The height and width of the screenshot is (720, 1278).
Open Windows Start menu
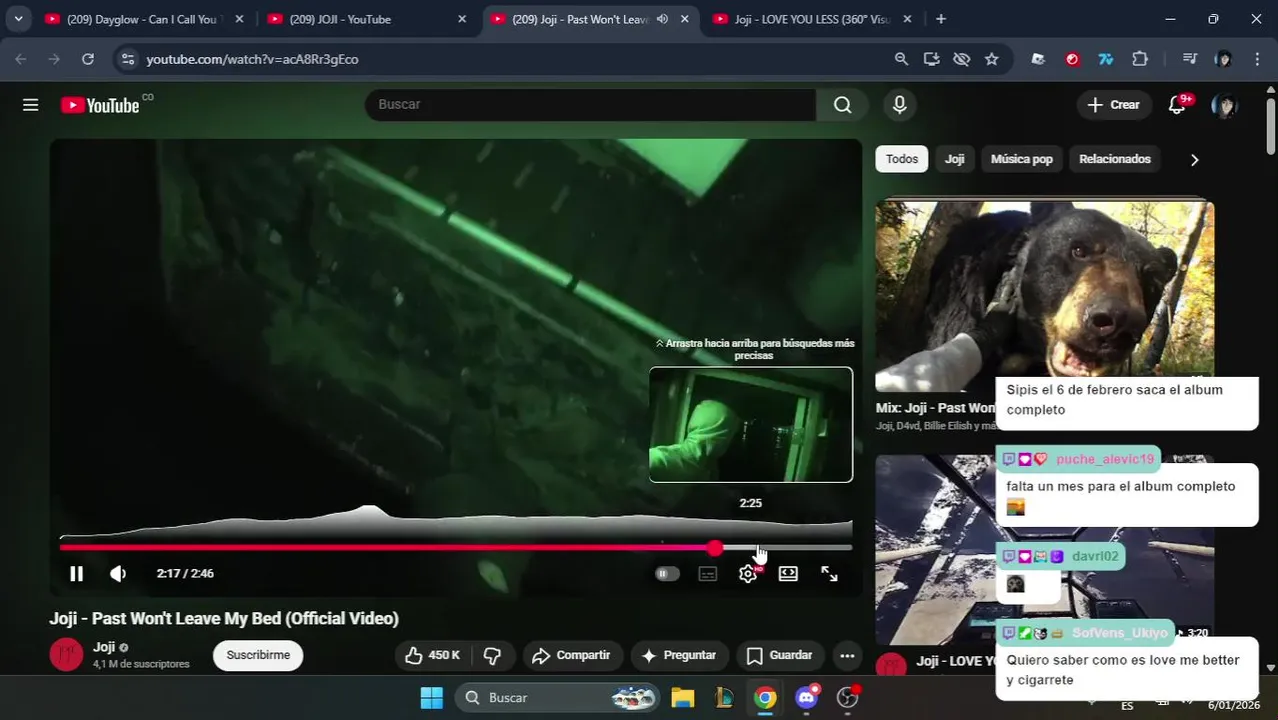coord(431,697)
